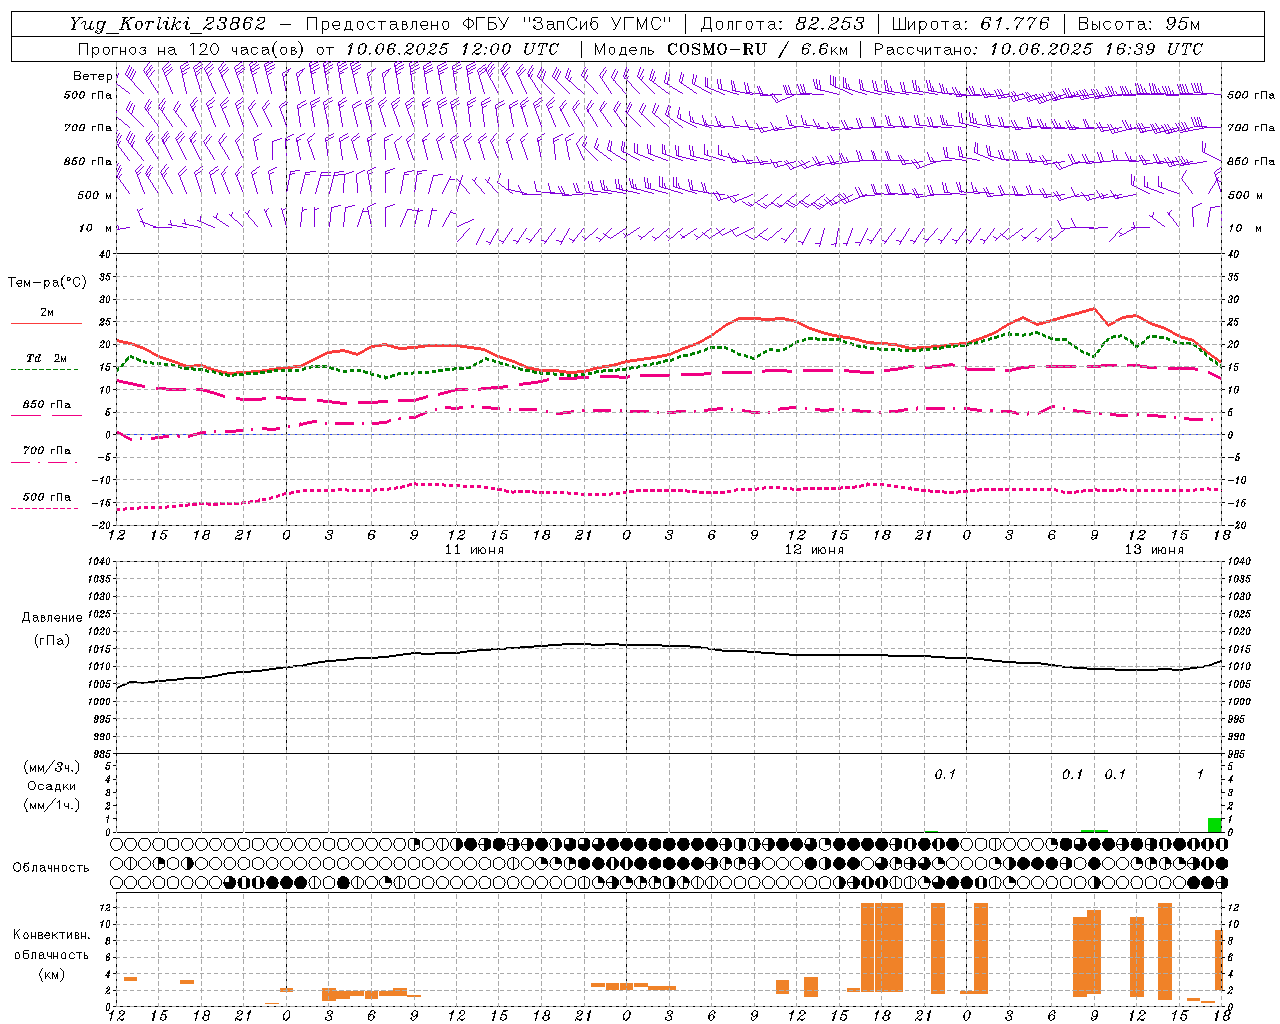
Task: Click the red "2м" temperature legend entry
Action: (47, 313)
